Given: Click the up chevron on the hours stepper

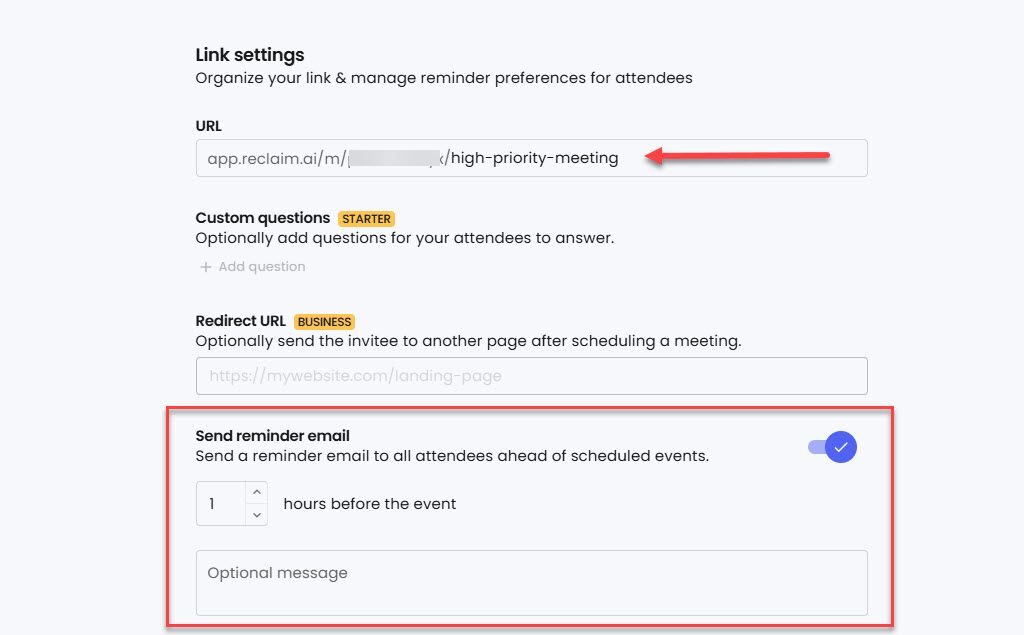Looking at the screenshot, I should pos(255,494).
